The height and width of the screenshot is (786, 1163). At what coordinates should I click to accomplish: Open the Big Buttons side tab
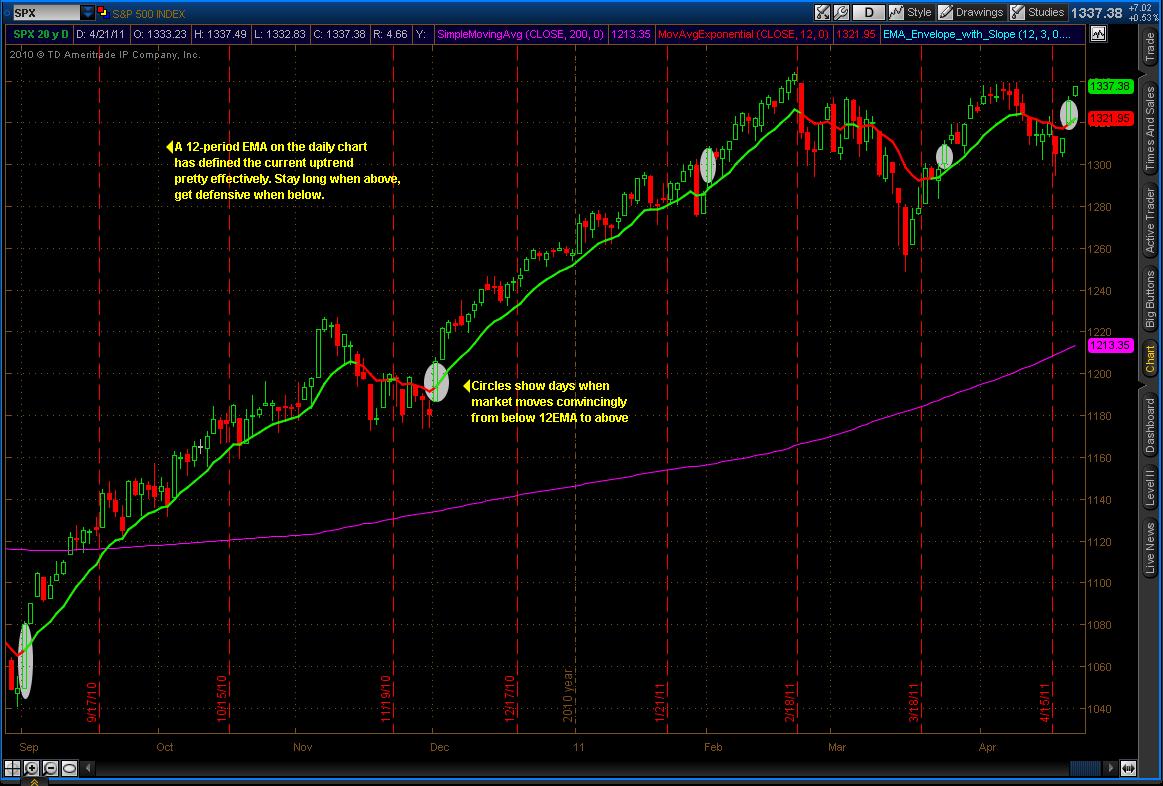tap(1150, 300)
